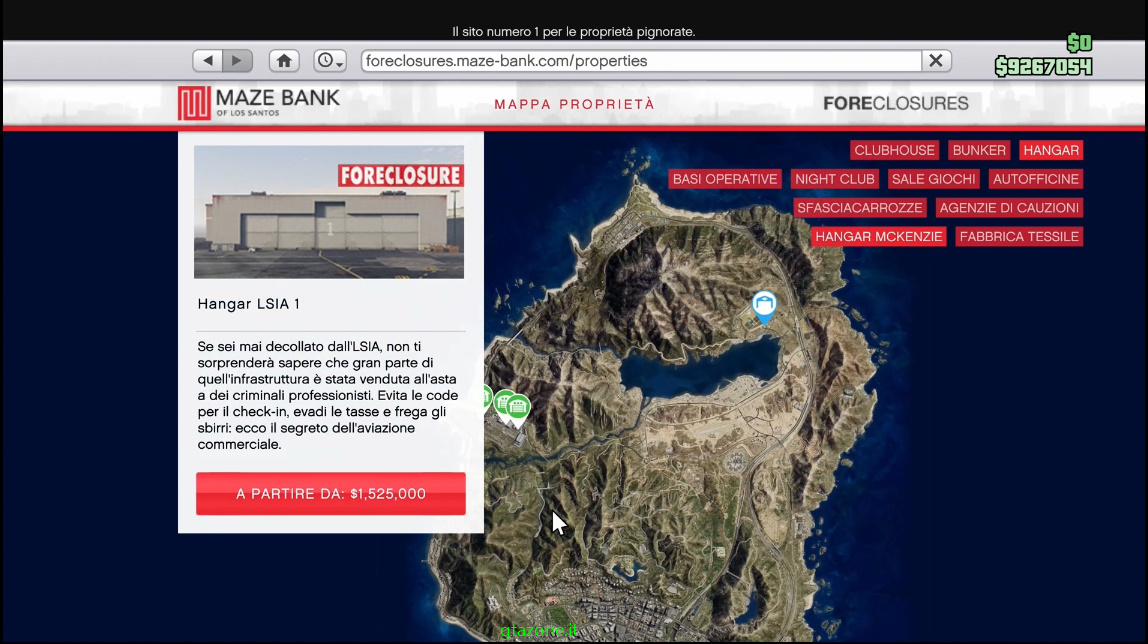The height and width of the screenshot is (644, 1148).
Task: Click the Foreclosures header link
Action: click(895, 103)
